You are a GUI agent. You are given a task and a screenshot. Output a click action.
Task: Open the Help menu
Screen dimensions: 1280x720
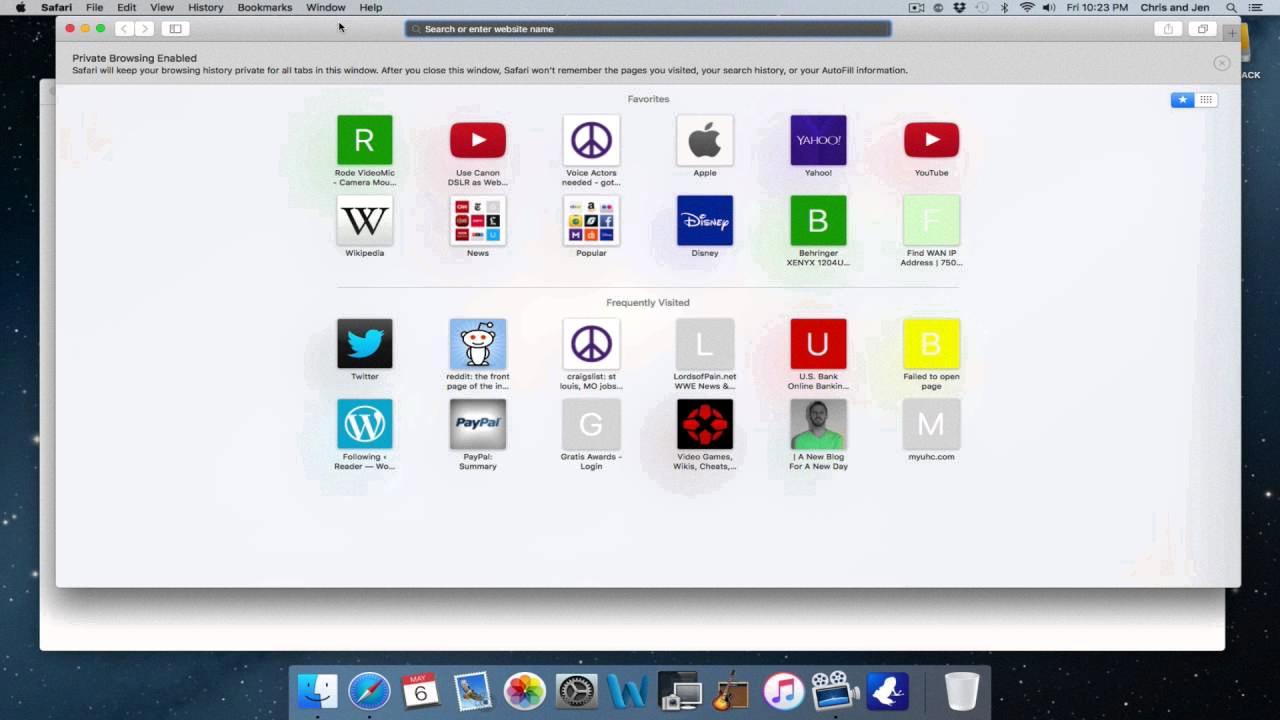click(370, 7)
